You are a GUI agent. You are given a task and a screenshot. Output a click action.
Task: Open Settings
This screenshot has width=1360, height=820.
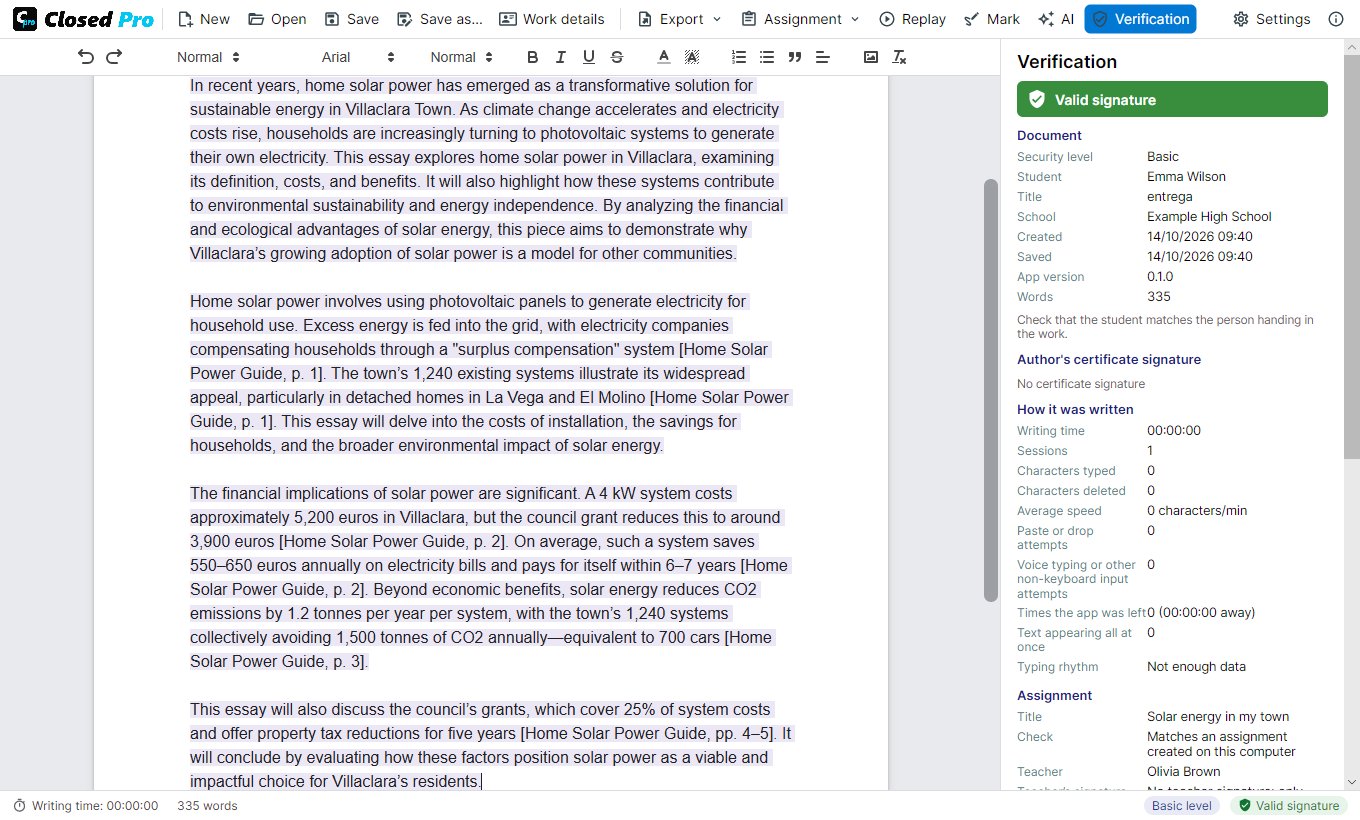click(x=1272, y=19)
